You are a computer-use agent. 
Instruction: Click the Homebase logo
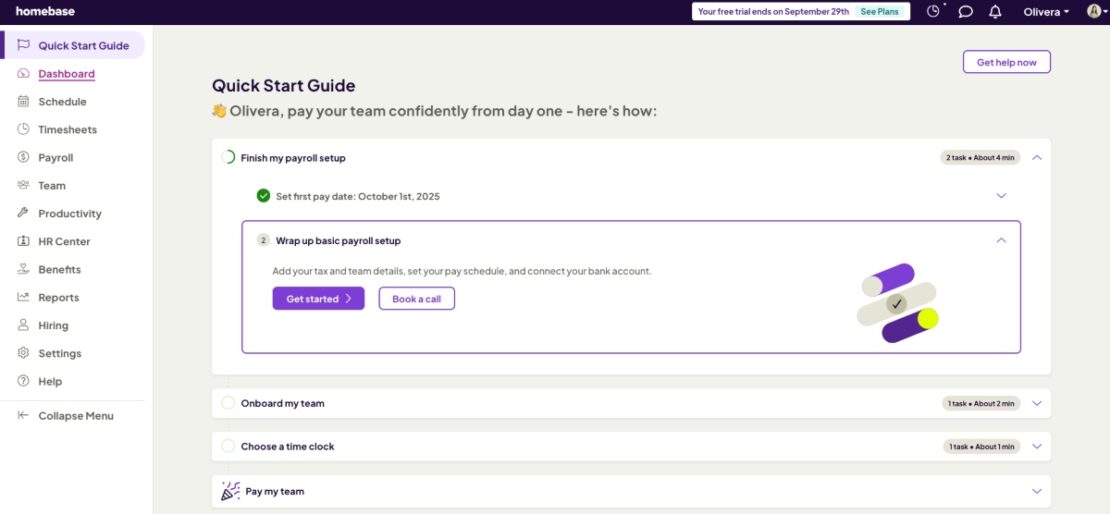(45, 12)
